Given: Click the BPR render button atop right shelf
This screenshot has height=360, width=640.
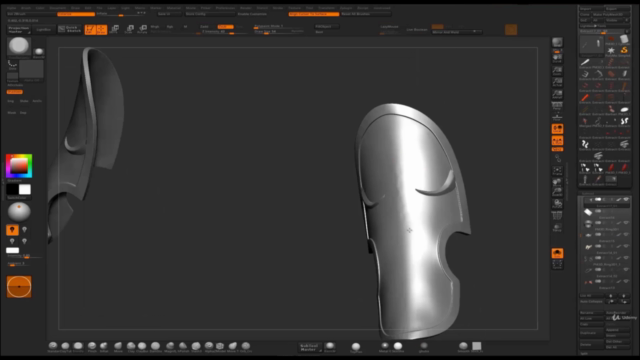Looking at the screenshot, I should (557, 42).
